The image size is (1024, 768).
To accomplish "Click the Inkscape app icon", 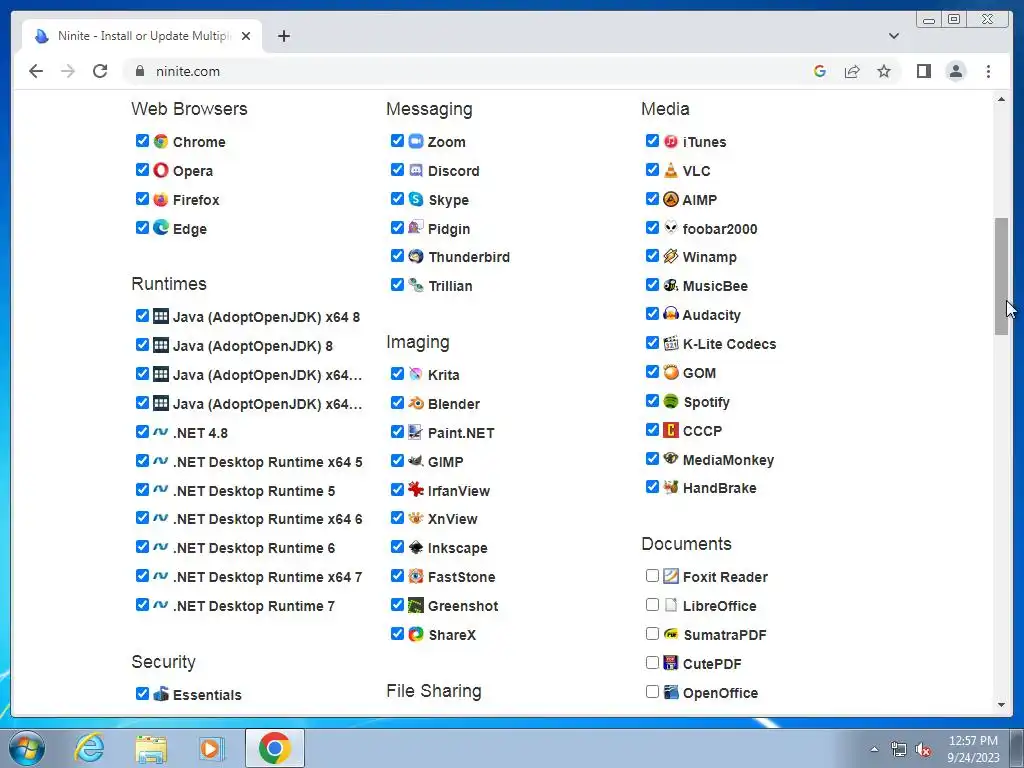I will click(416, 547).
